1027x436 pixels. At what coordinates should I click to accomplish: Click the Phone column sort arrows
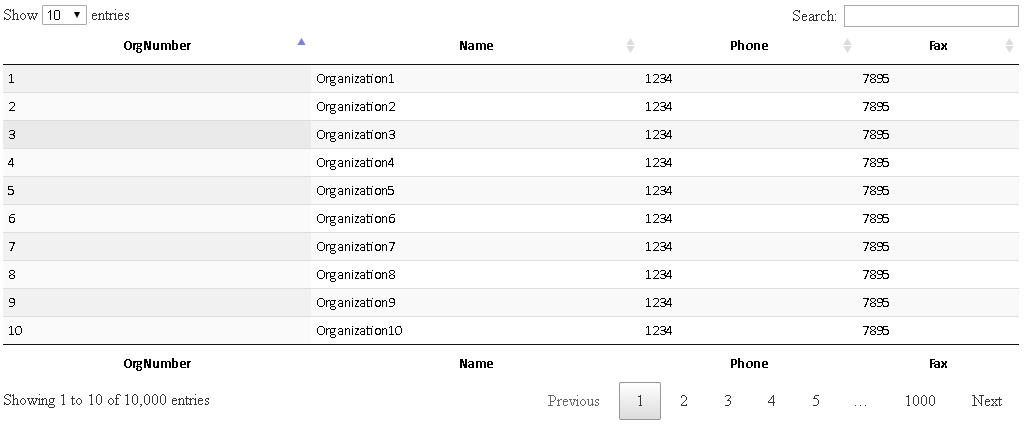pyautogui.click(x=847, y=45)
